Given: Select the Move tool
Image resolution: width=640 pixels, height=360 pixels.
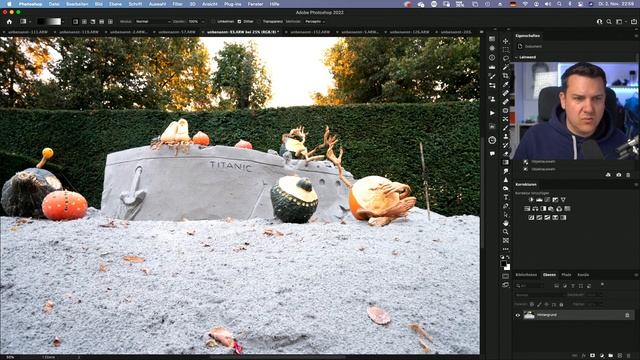Looking at the screenshot, I should coord(506,41).
